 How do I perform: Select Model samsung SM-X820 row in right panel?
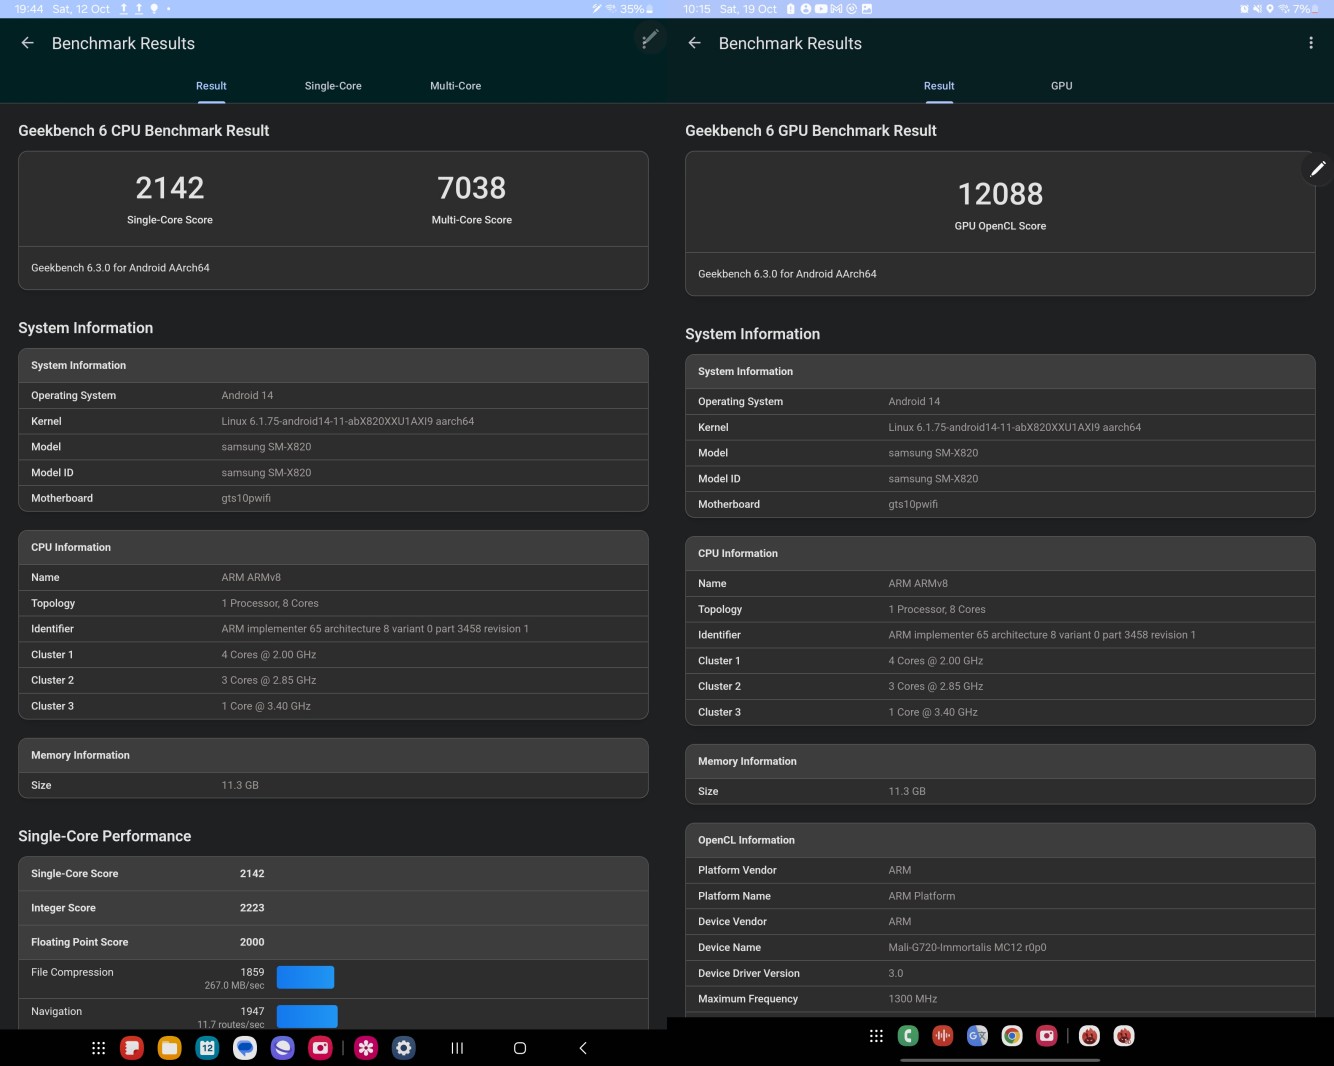coord(1000,453)
